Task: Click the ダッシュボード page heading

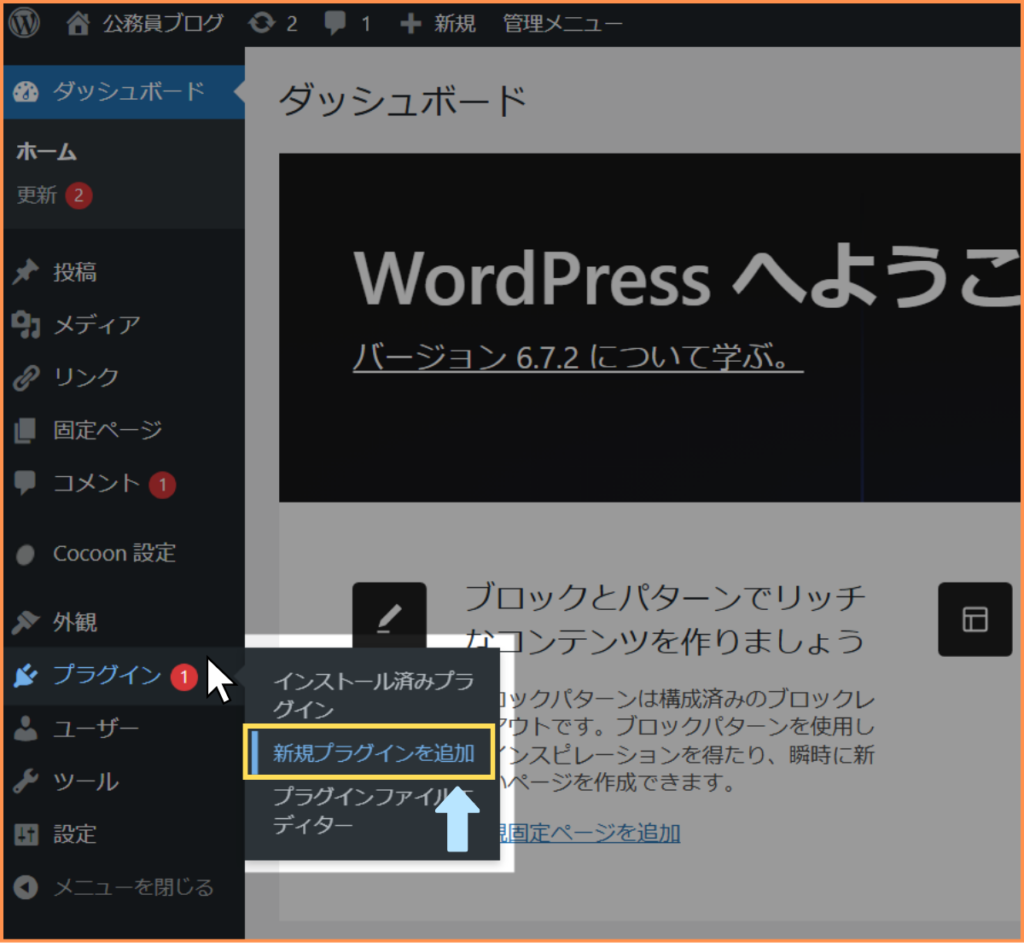Action: (403, 101)
